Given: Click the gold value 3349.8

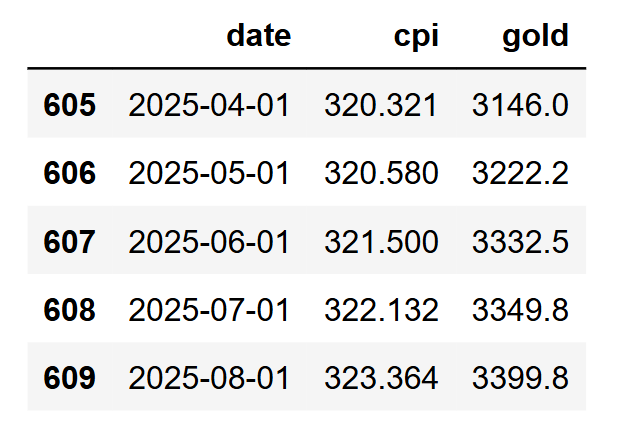Looking at the screenshot, I should [520, 310].
